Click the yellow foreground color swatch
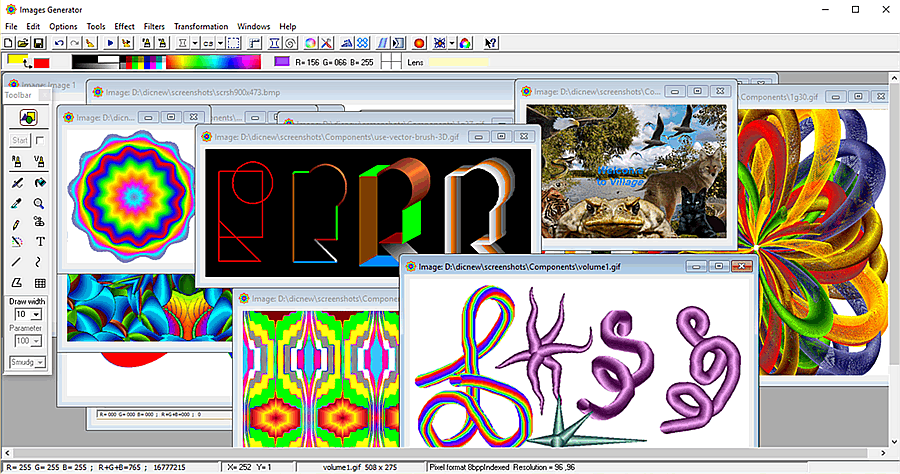This screenshot has width=900, height=474. [17, 60]
